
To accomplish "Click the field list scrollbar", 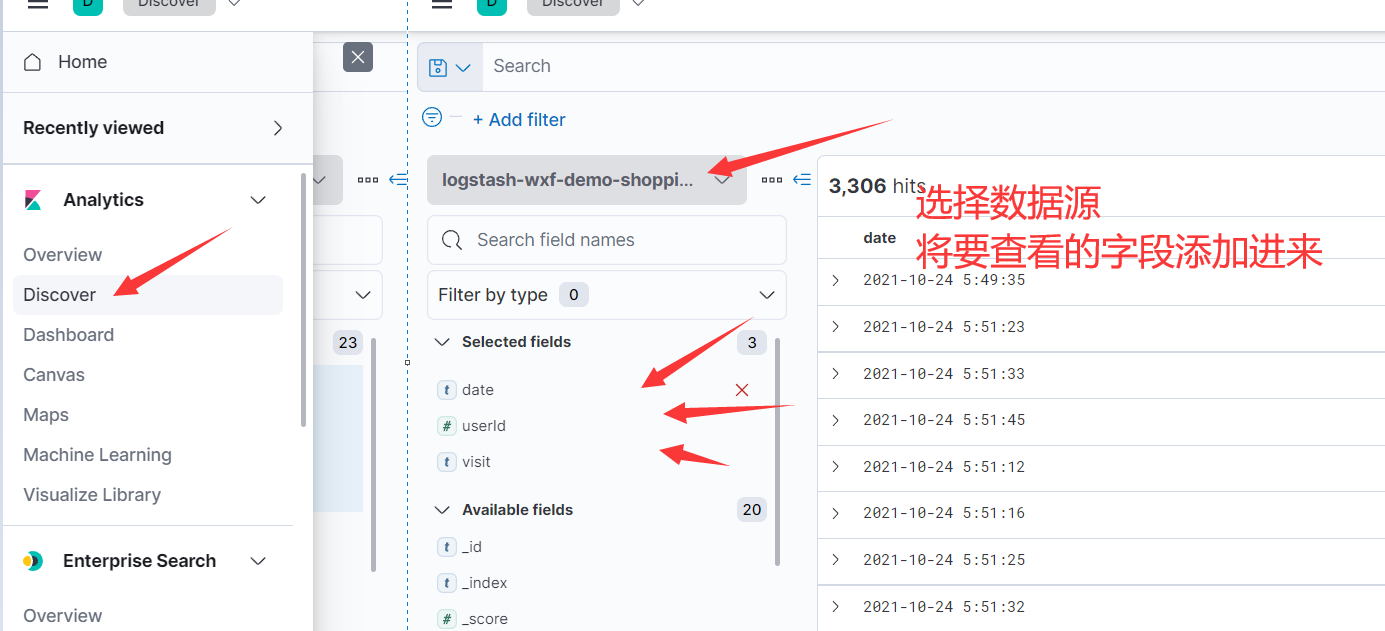I will [777, 452].
